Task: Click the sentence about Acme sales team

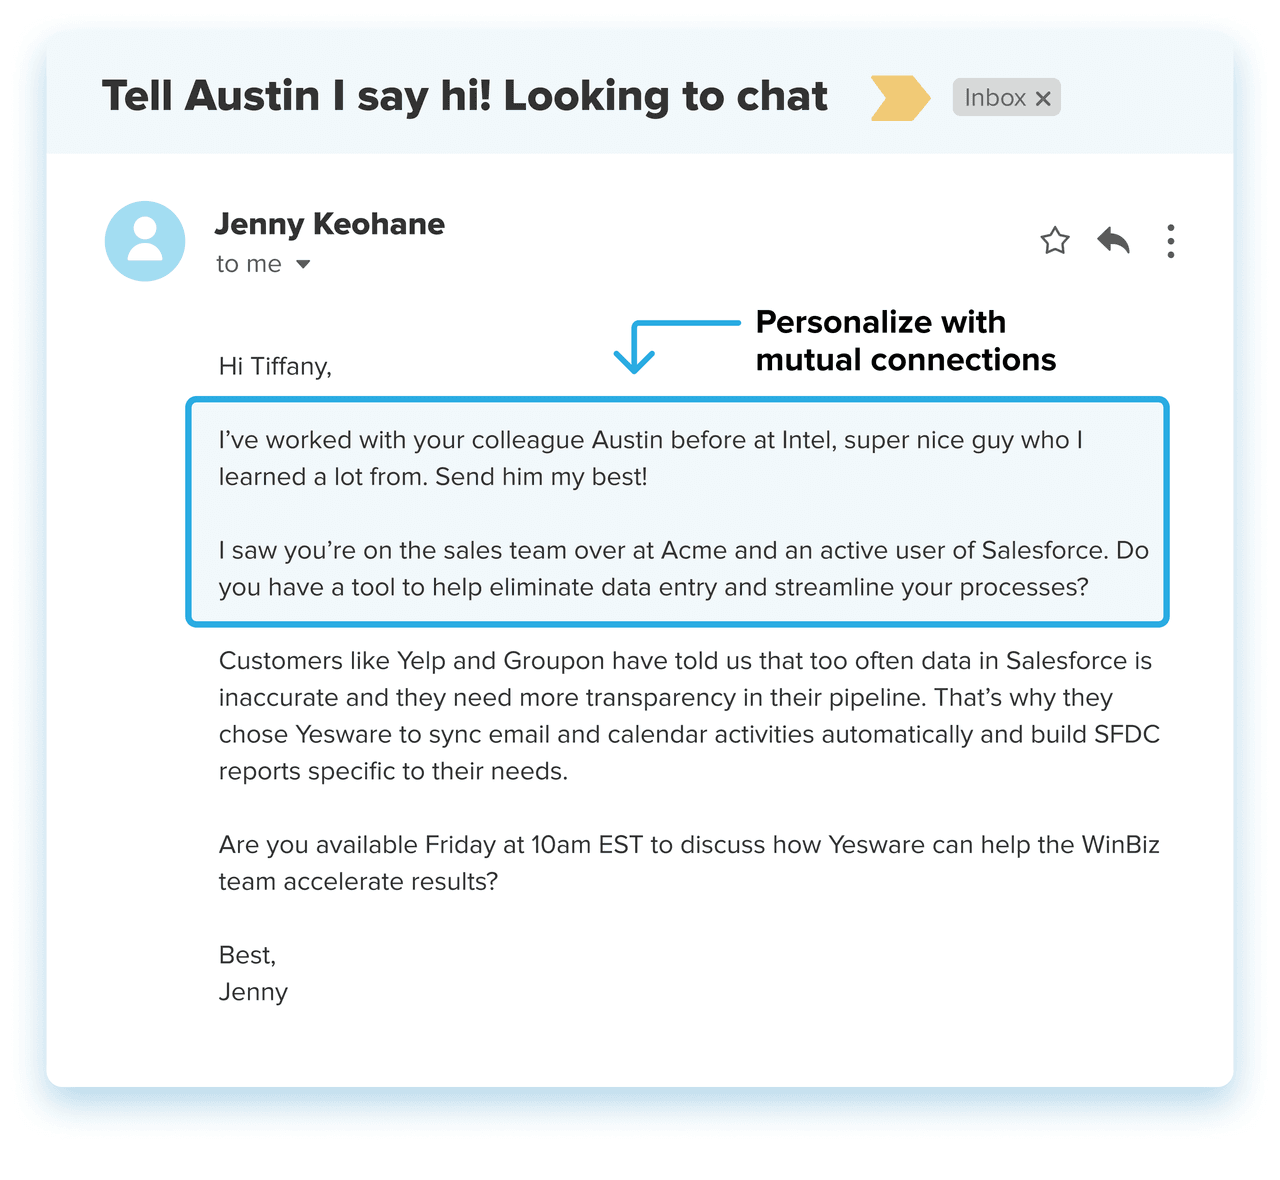Action: coord(683,569)
